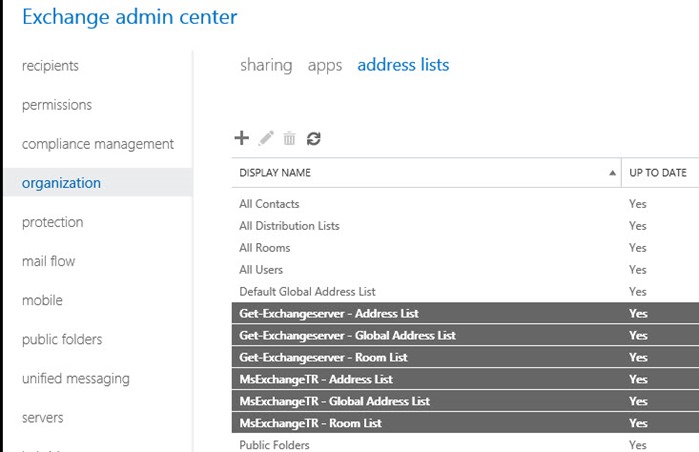The height and width of the screenshot is (452, 699).
Task: Select MsExchangeTR - Global Address List row
Action: coord(465,401)
